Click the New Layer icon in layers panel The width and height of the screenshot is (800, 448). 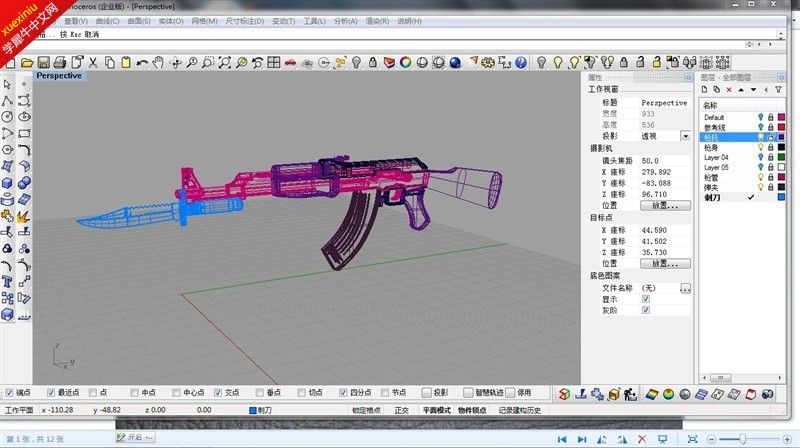tap(704, 89)
